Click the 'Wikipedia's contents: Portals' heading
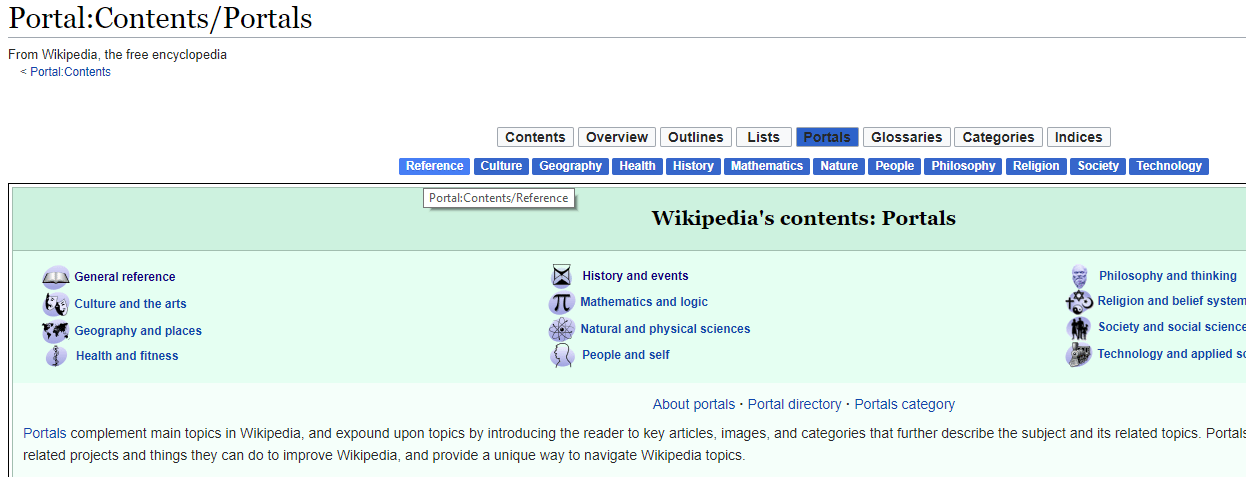The height and width of the screenshot is (477, 1246). (804, 218)
